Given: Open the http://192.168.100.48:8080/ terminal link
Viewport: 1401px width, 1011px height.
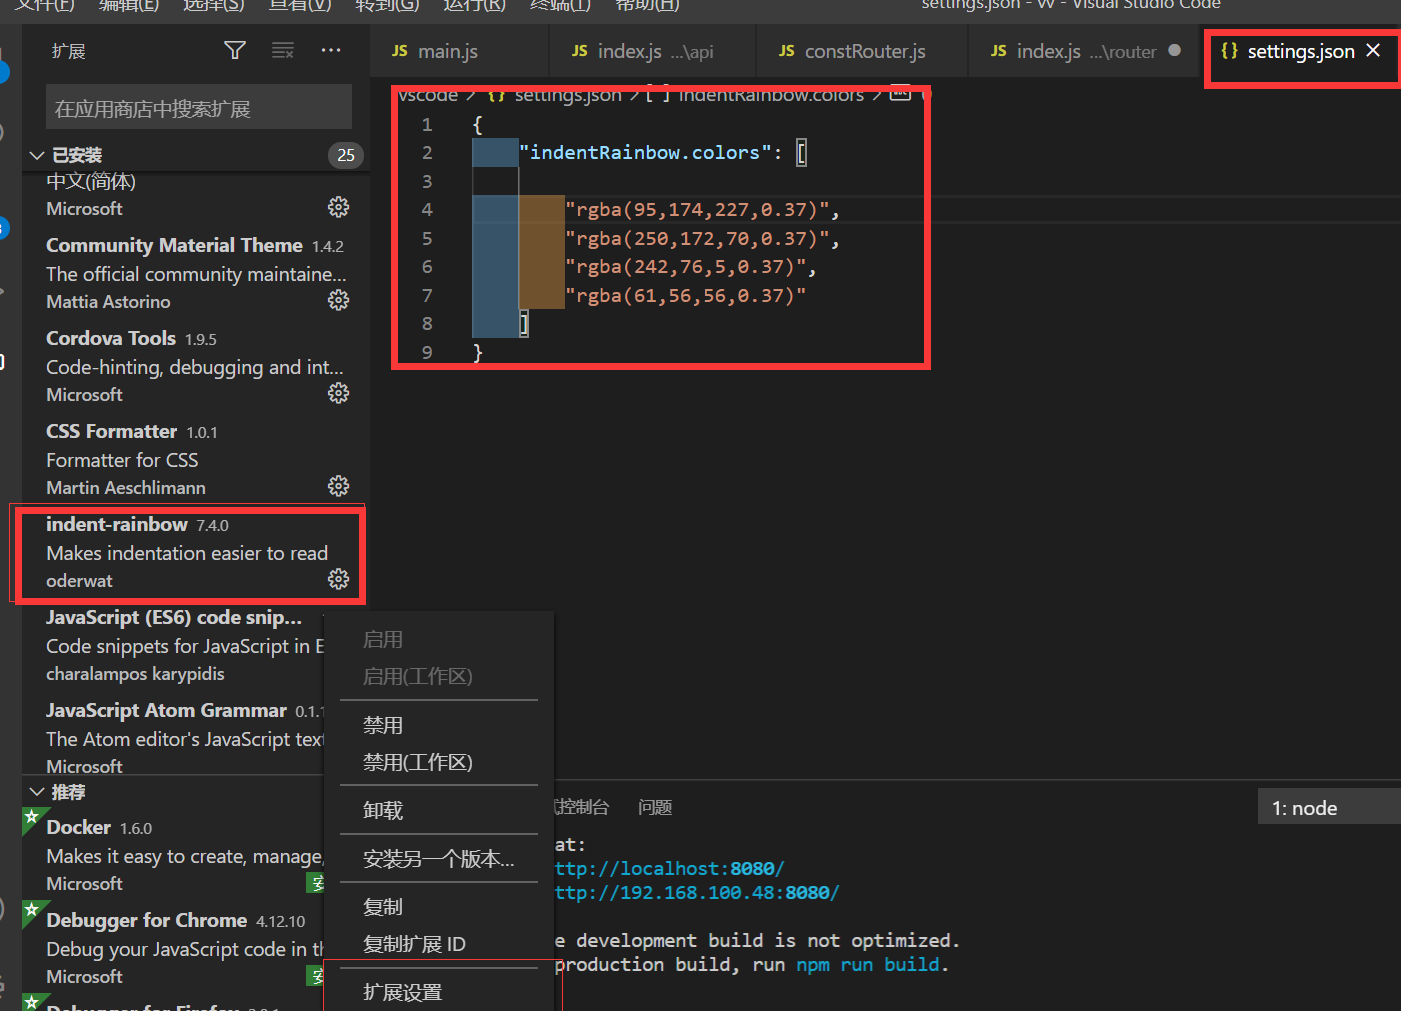Looking at the screenshot, I should [x=697, y=892].
